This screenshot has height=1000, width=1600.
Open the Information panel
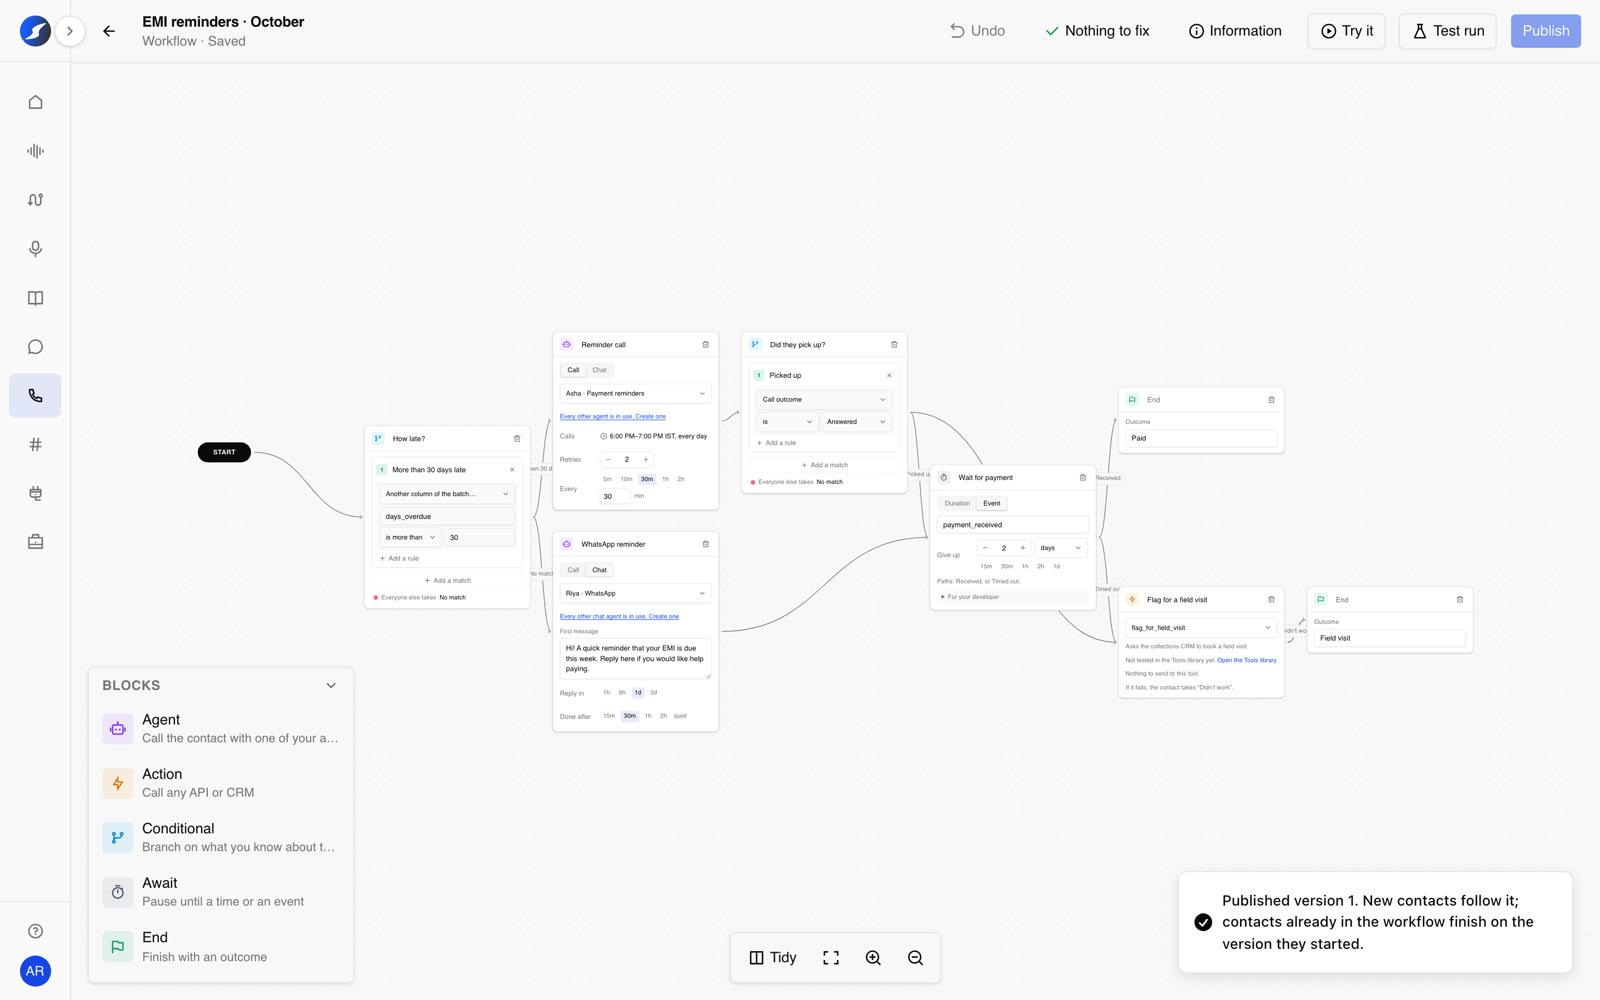coord(1235,31)
